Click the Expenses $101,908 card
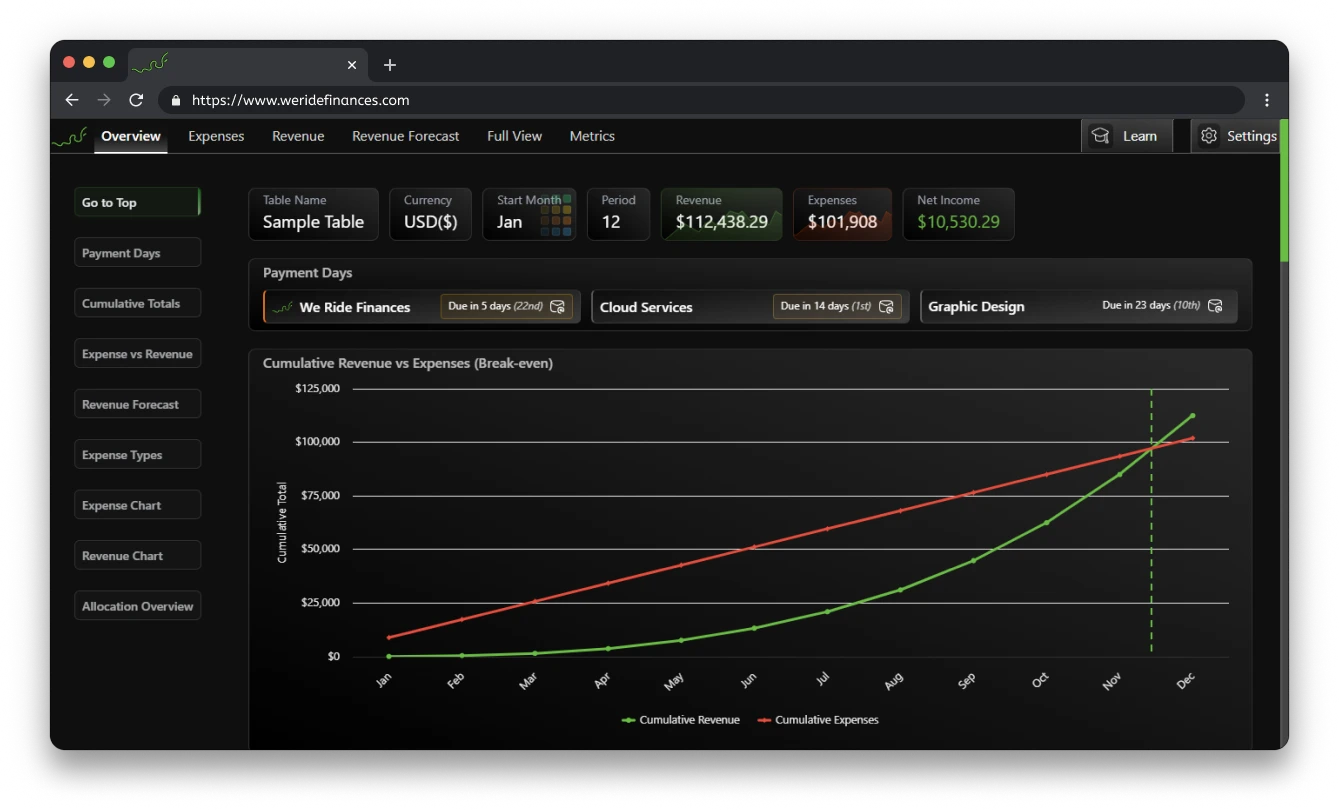Image resolution: width=1339 pixels, height=810 pixels. [842, 214]
